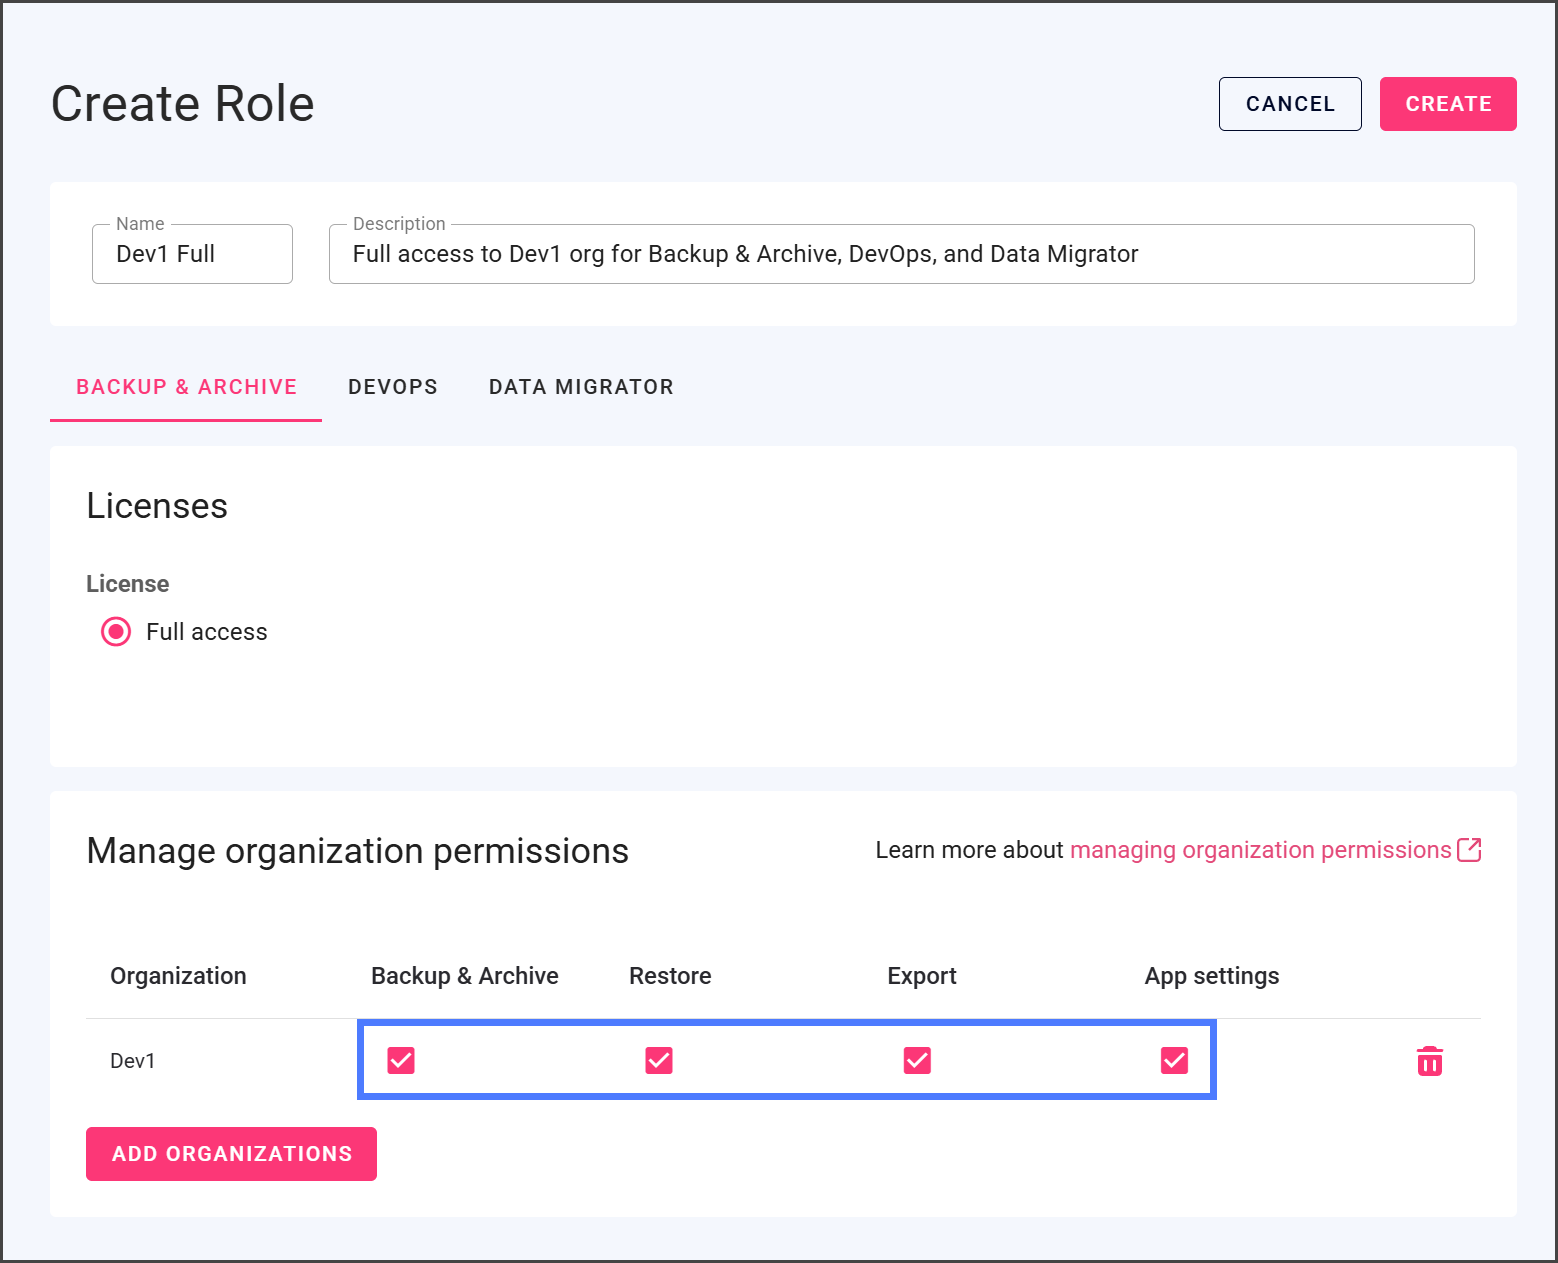Click the Restore column header
Image resolution: width=1558 pixels, height=1263 pixels.
pyautogui.click(x=670, y=976)
